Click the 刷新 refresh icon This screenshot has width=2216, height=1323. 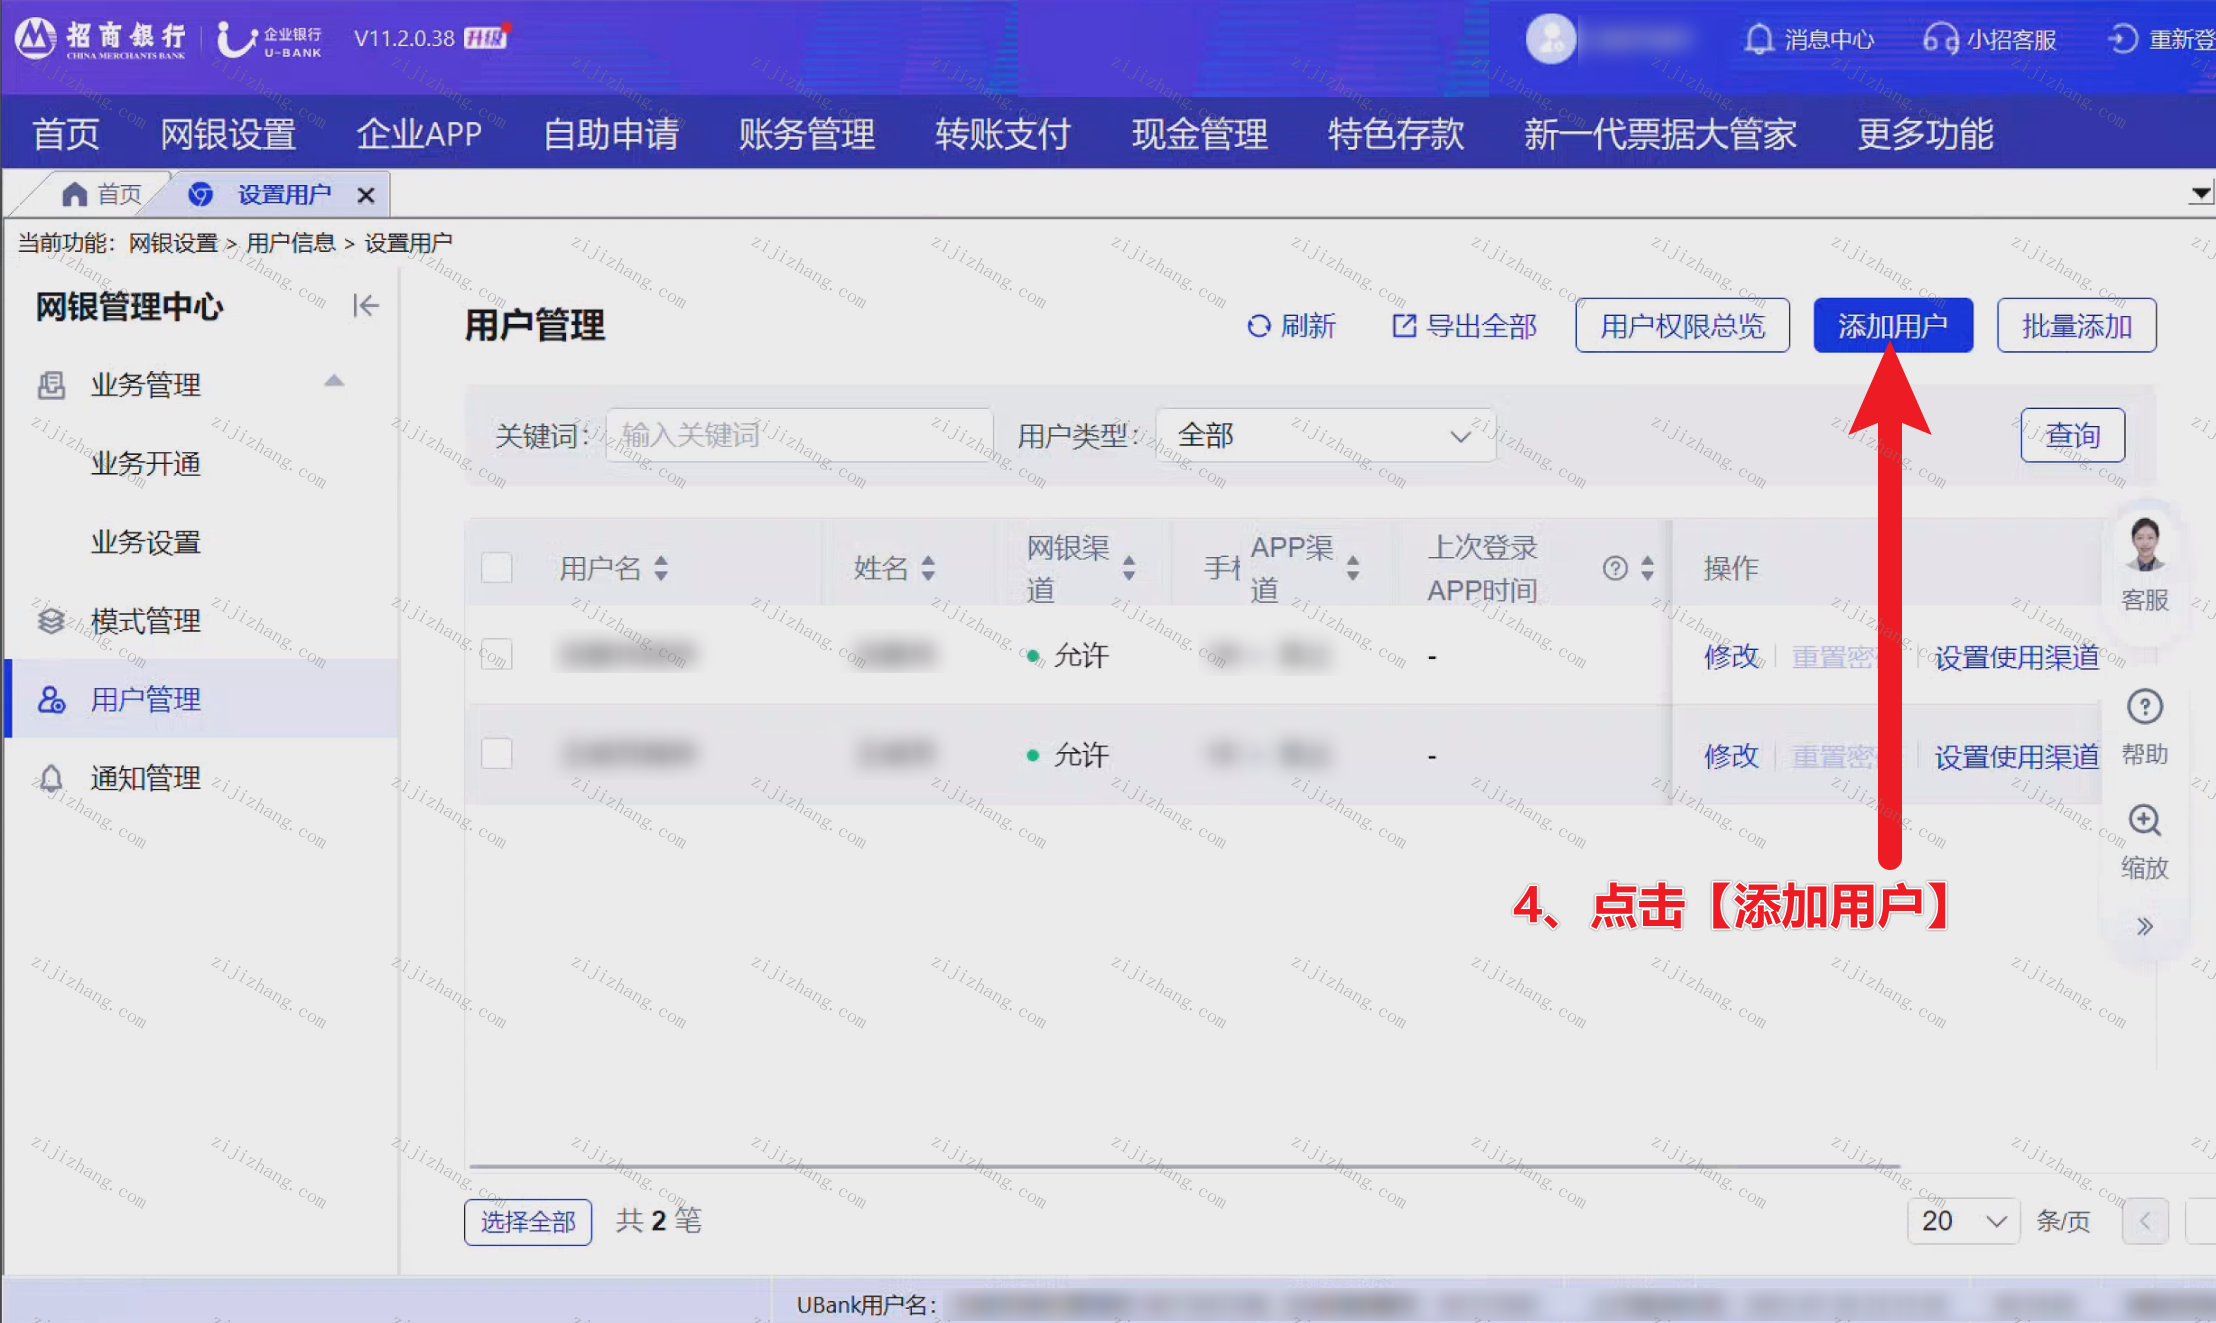coord(1259,326)
